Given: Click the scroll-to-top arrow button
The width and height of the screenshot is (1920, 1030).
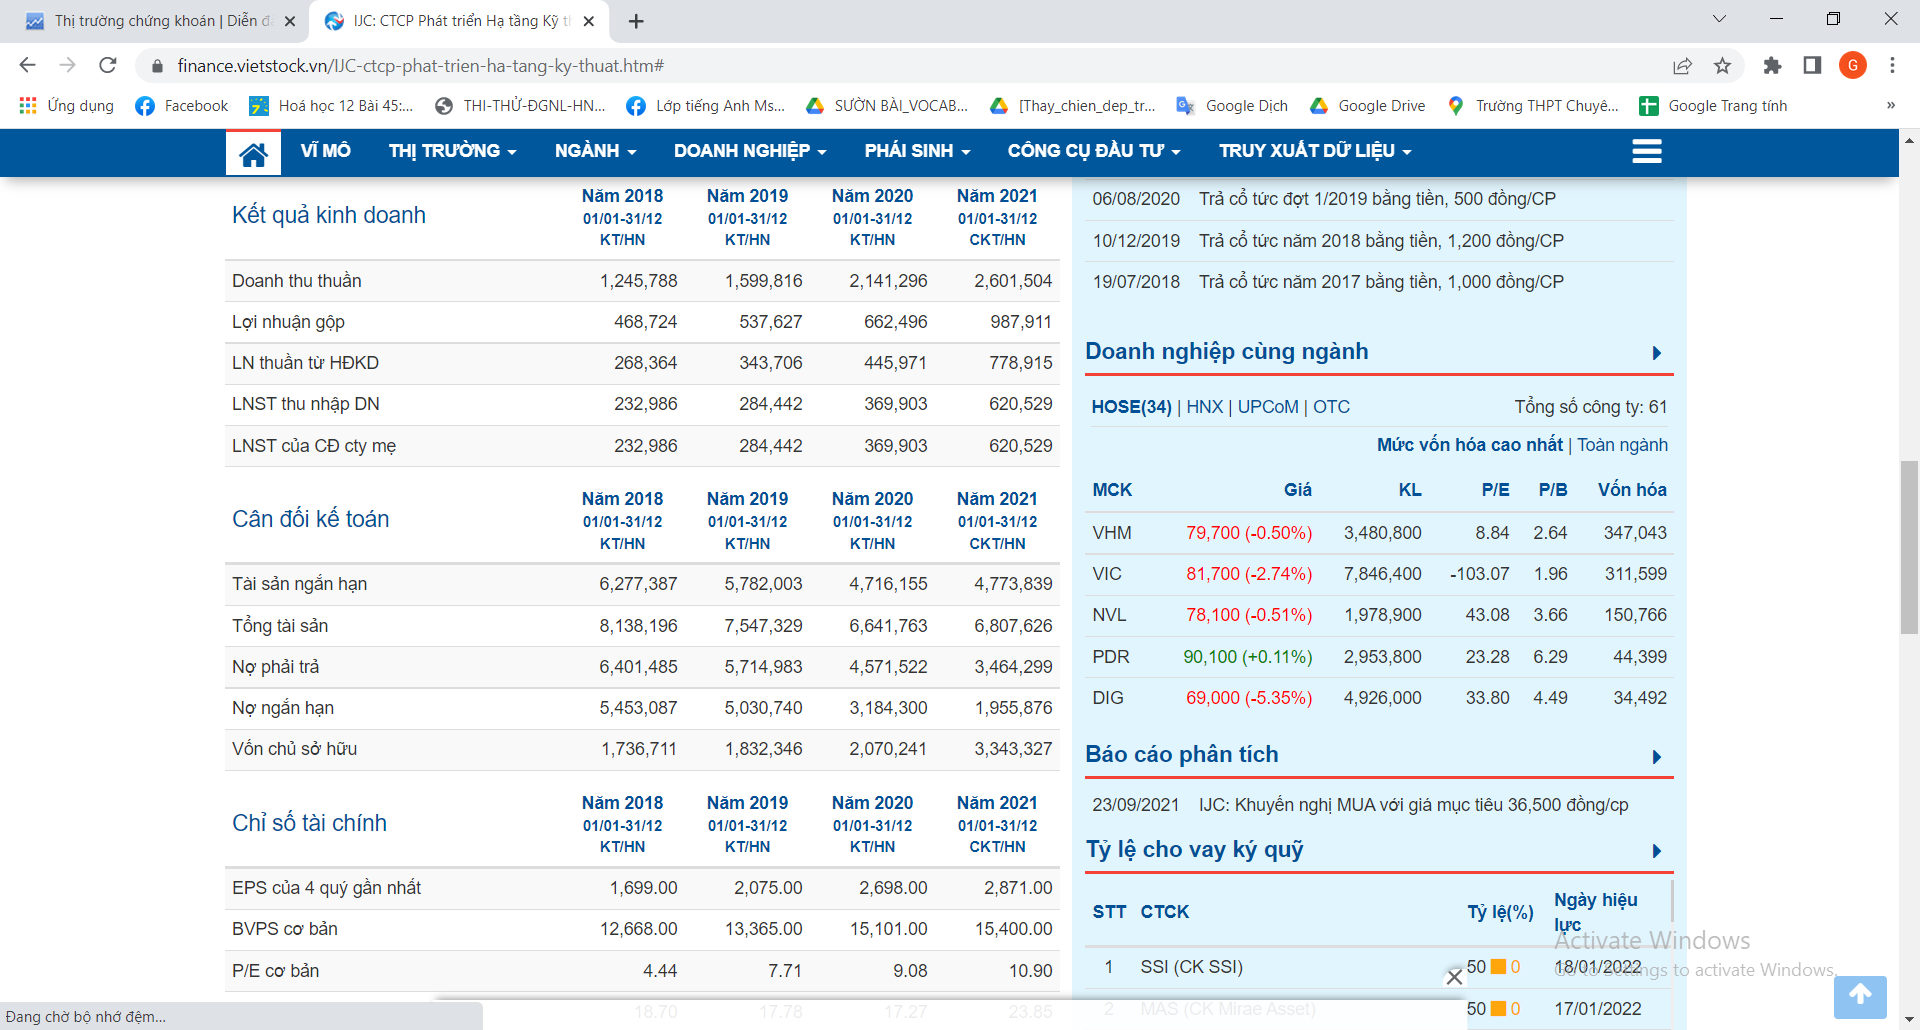Looking at the screenshot, I should [x=1860, y=996].
